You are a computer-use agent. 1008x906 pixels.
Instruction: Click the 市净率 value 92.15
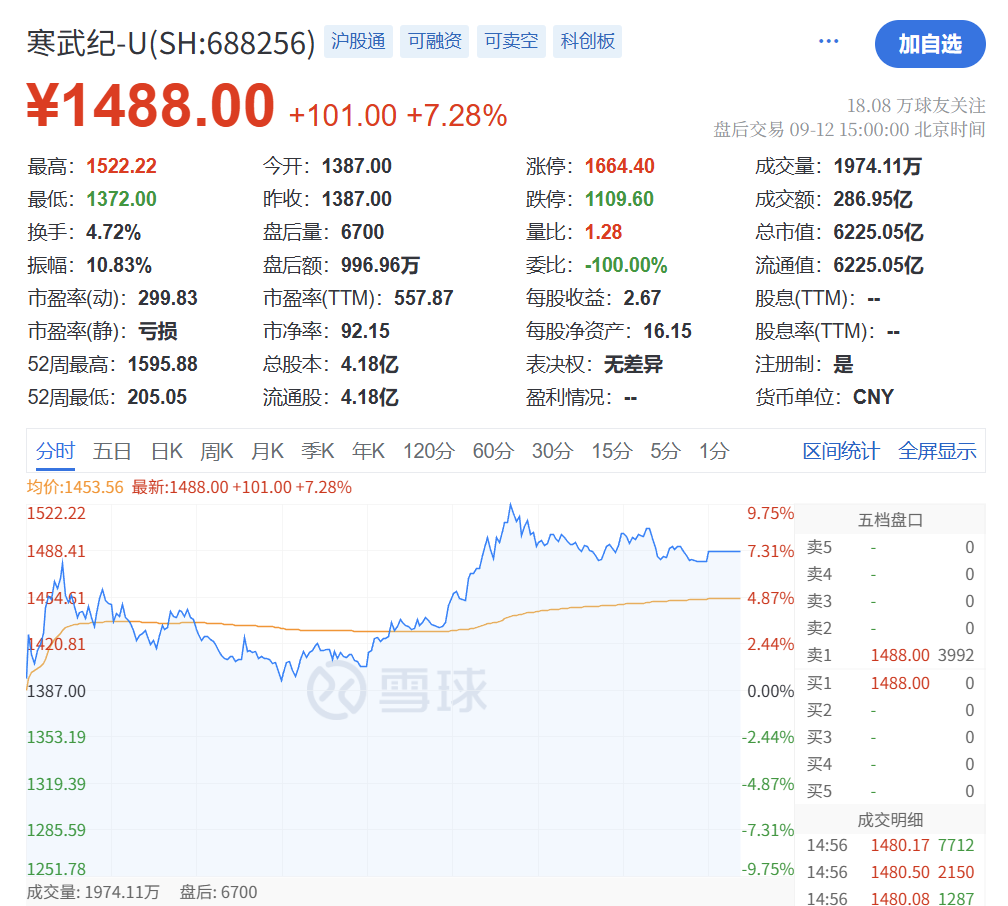[x=365, y=331]
